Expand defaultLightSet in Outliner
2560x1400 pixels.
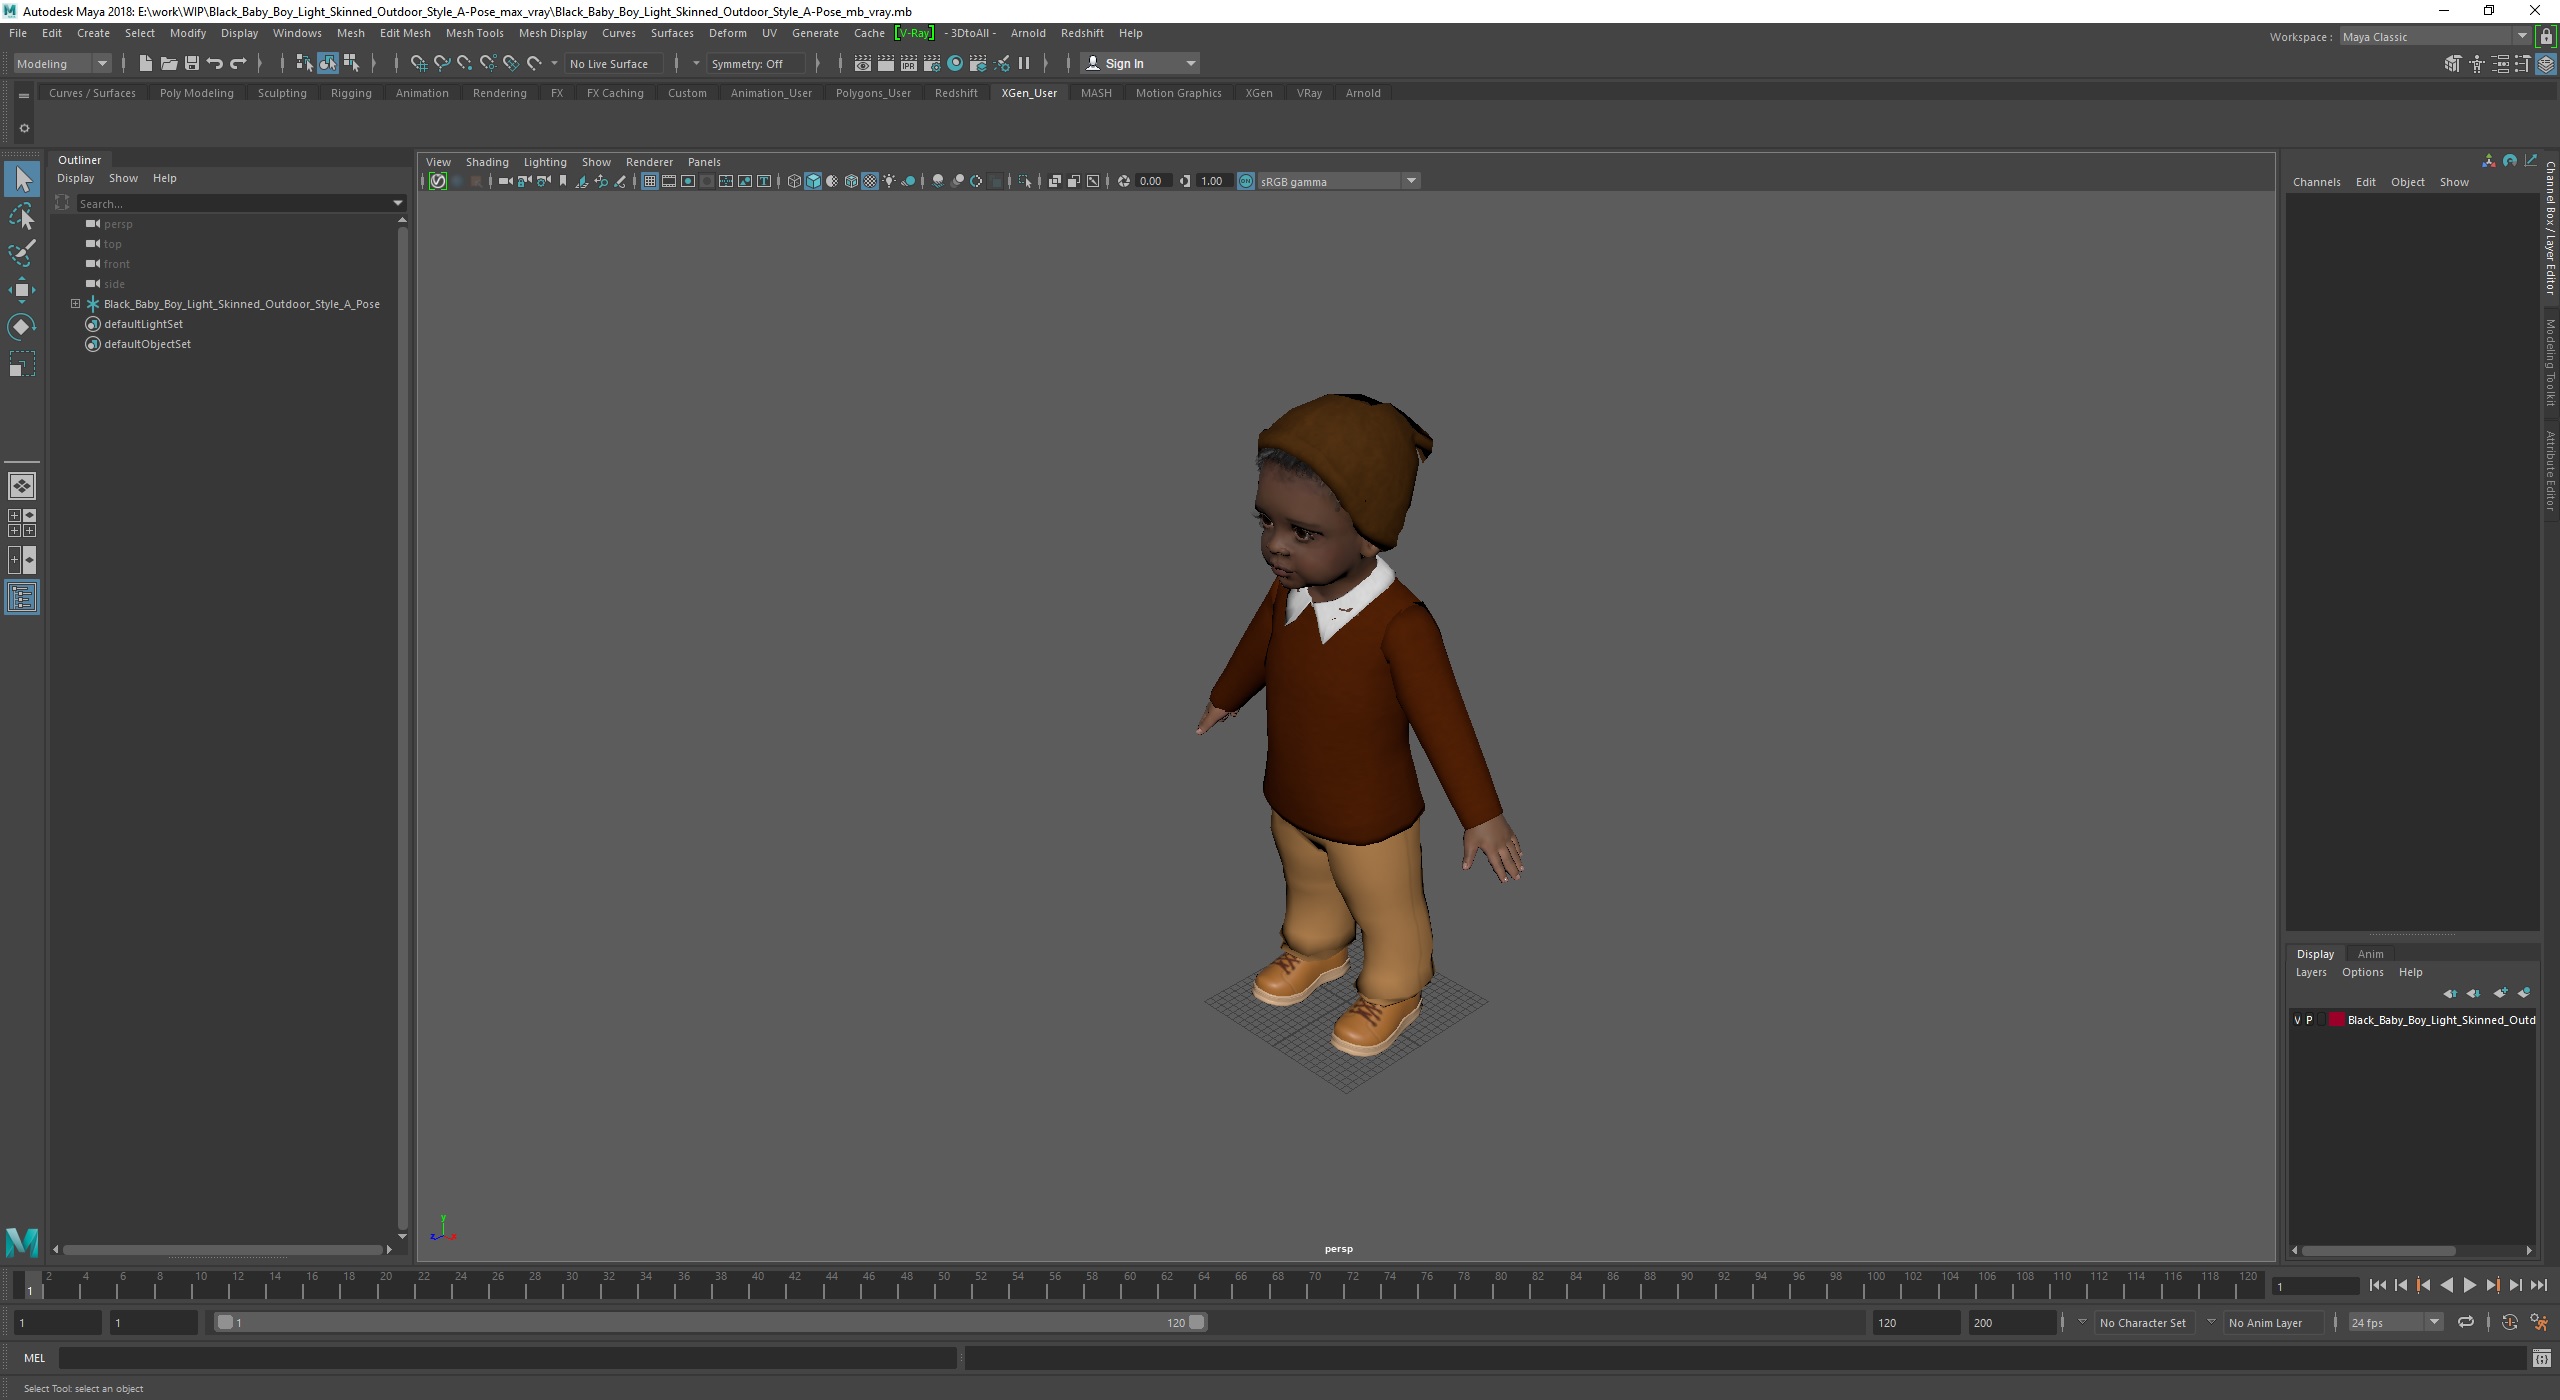(74, 324)
